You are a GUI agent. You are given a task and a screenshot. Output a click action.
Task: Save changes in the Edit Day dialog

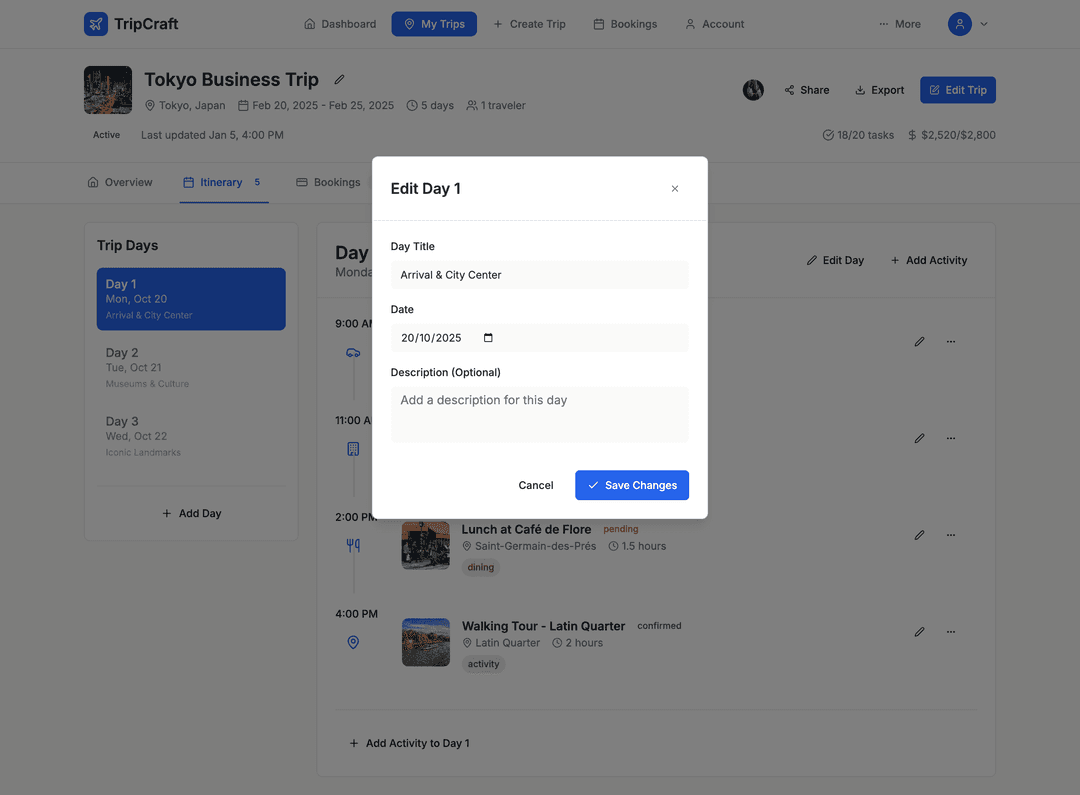(x=632, y=485)
